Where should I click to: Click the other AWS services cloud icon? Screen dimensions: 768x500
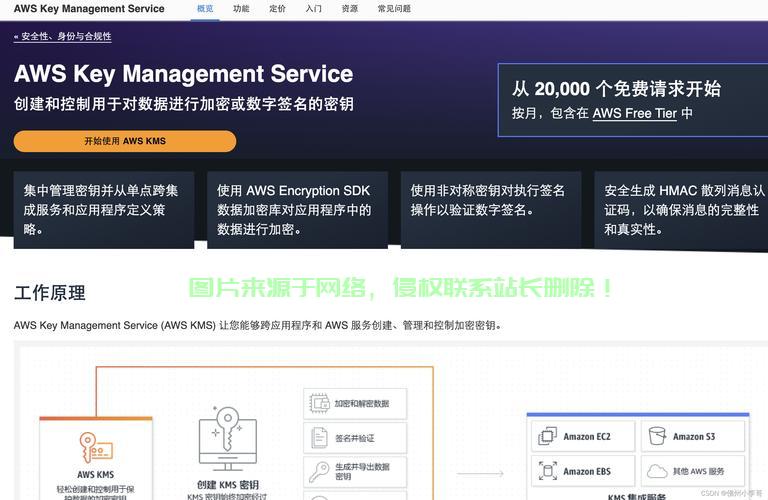click(x=656, y=470)
